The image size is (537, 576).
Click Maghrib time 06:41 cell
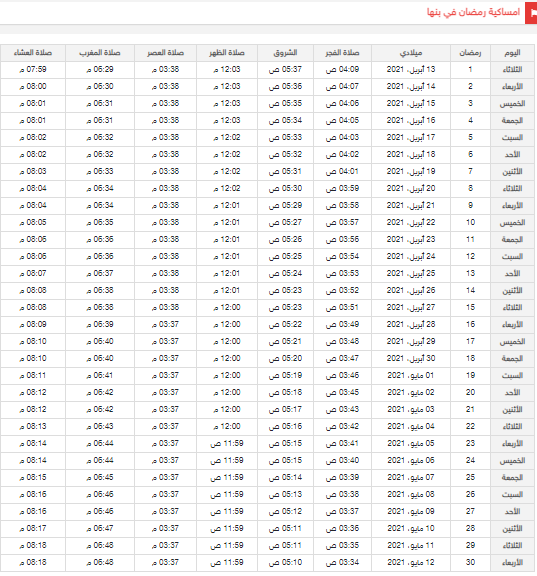click(100, 375)
